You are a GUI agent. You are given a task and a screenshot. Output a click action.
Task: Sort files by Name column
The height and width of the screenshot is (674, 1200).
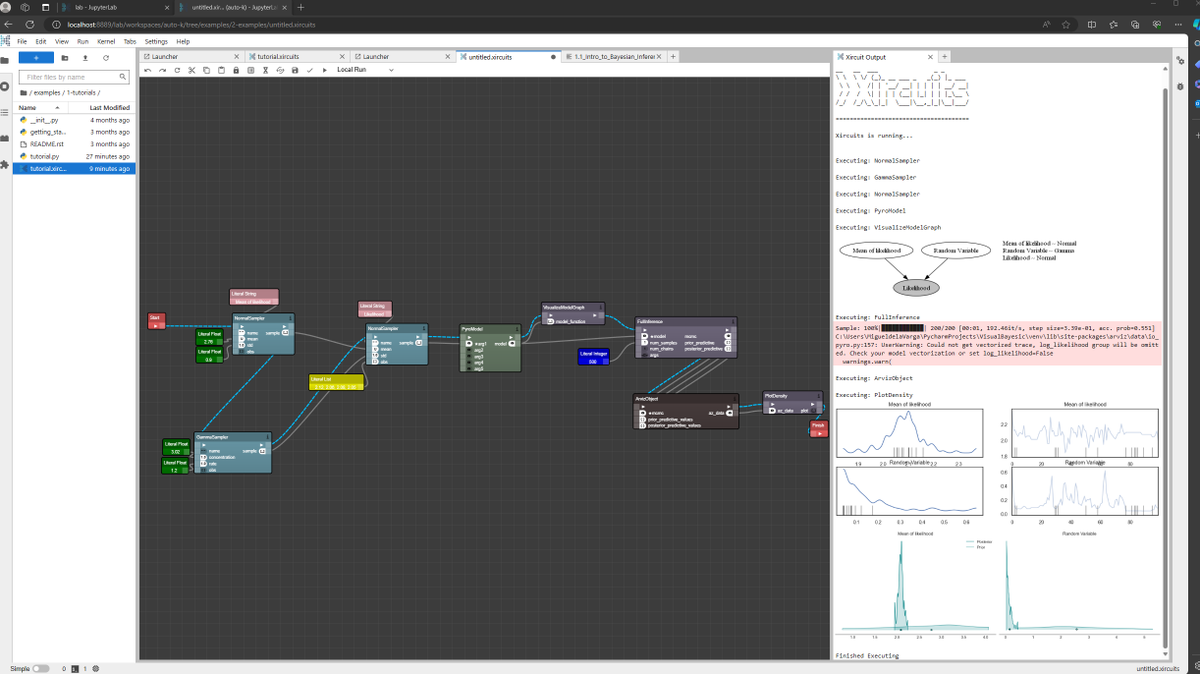click(x=39, y=107)
